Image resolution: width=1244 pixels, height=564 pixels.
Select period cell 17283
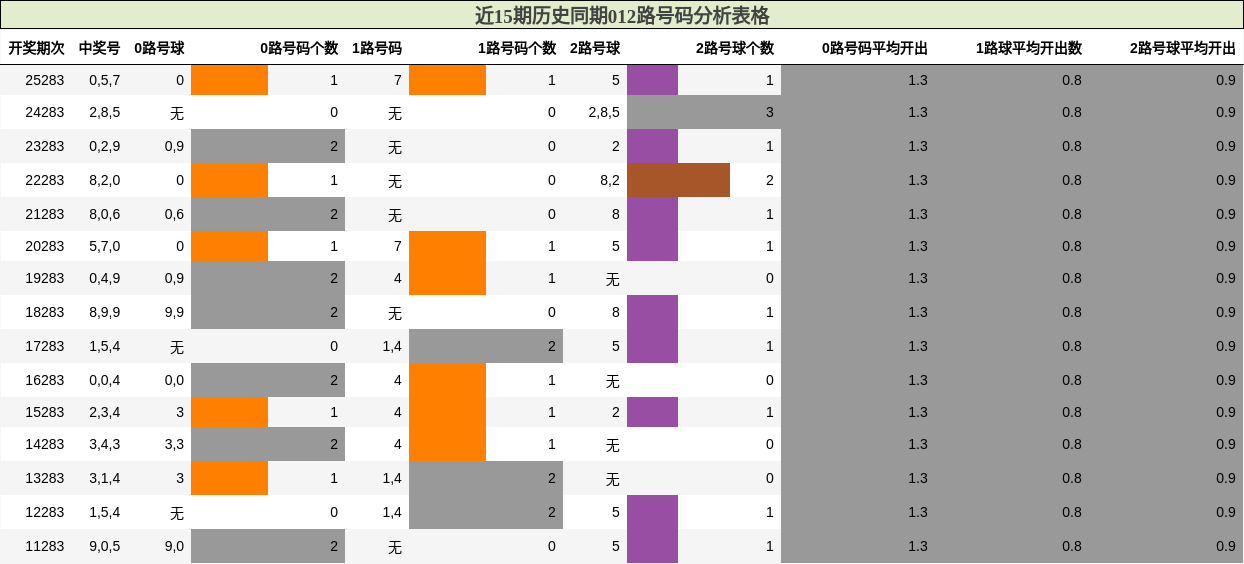point(45,346)
